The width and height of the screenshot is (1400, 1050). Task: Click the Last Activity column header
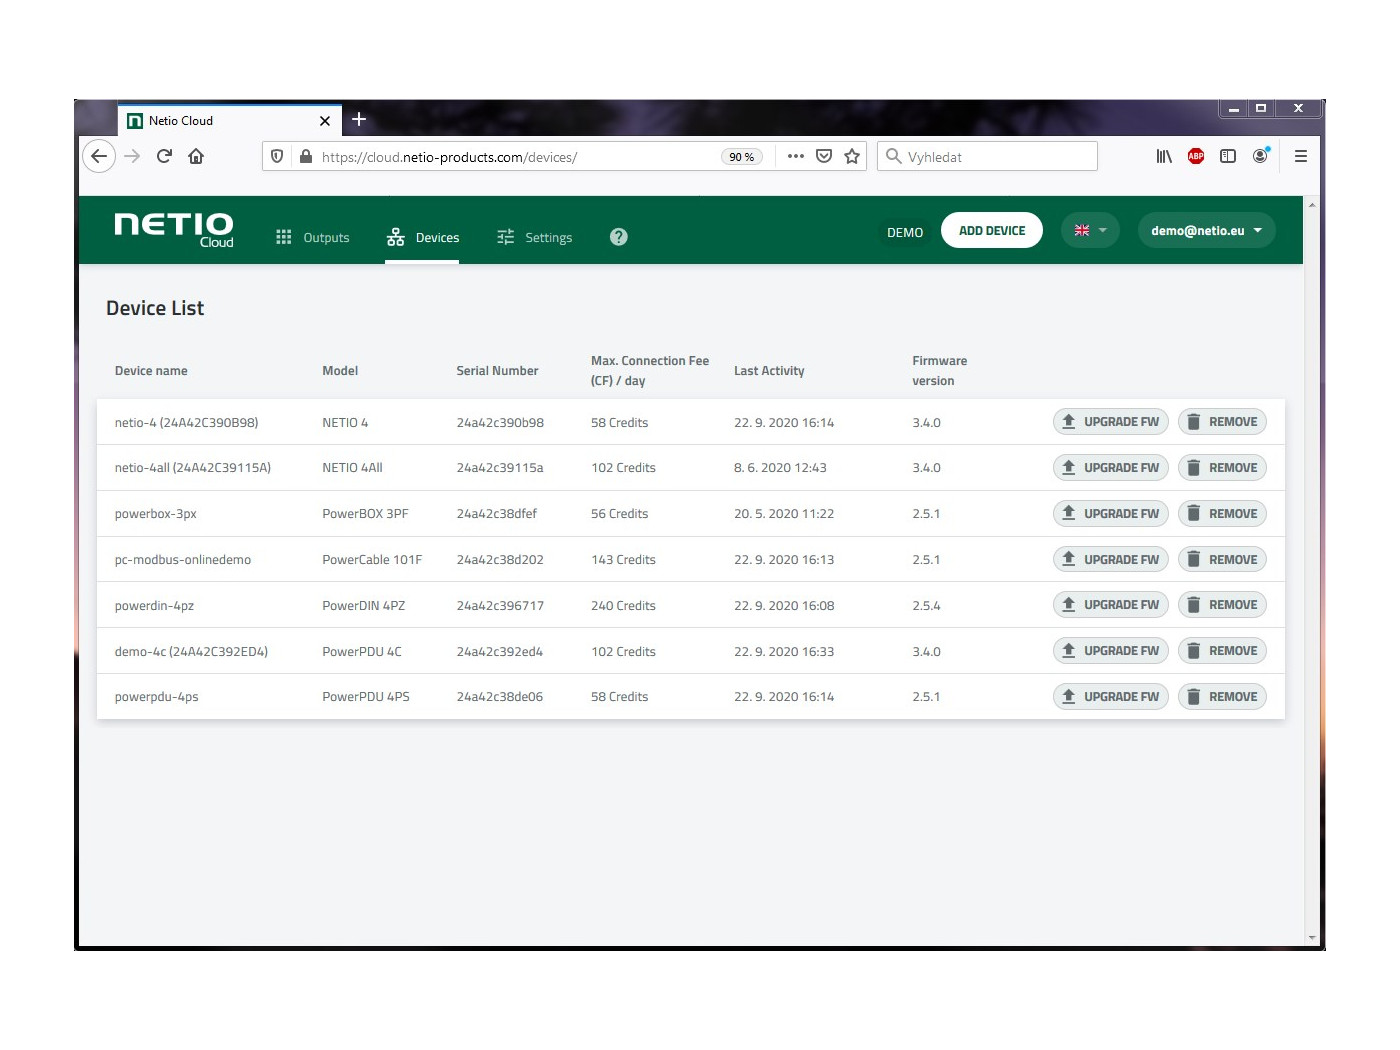pos(769,371)
